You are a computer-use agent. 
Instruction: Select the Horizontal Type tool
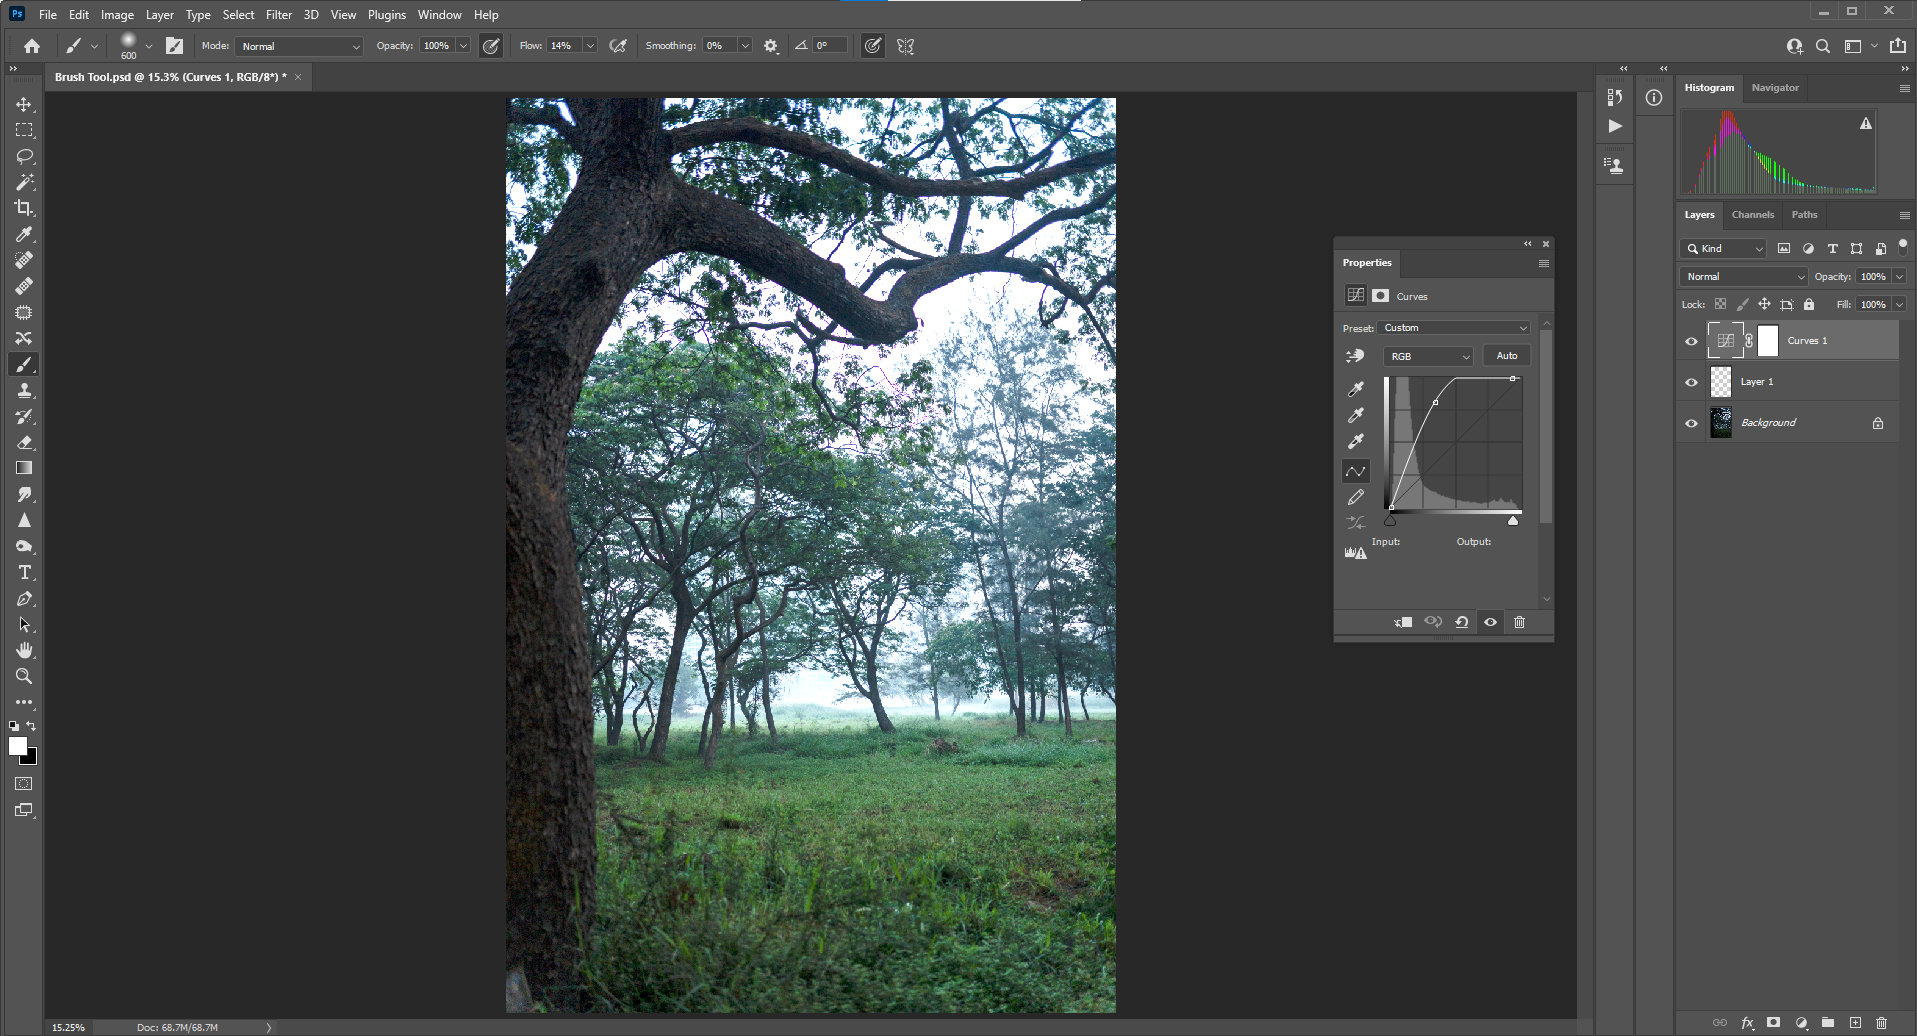click(24, 573)
